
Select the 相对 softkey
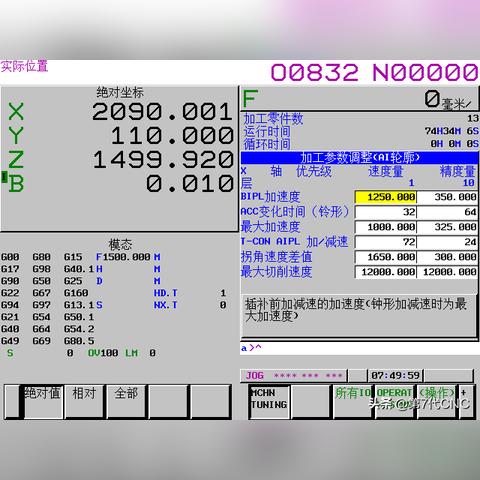point(84,402)
